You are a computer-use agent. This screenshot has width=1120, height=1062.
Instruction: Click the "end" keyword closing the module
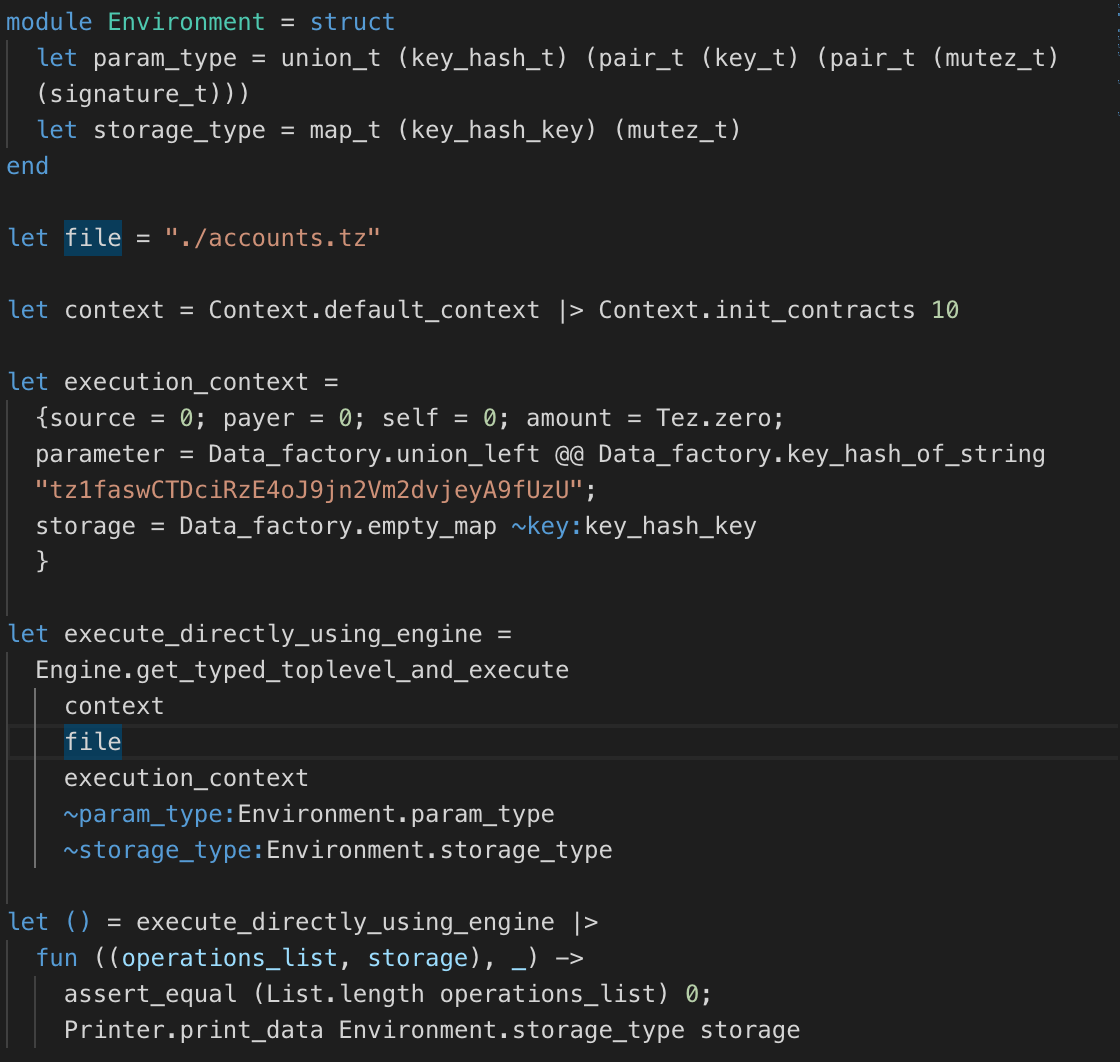(x=26, y=165)
